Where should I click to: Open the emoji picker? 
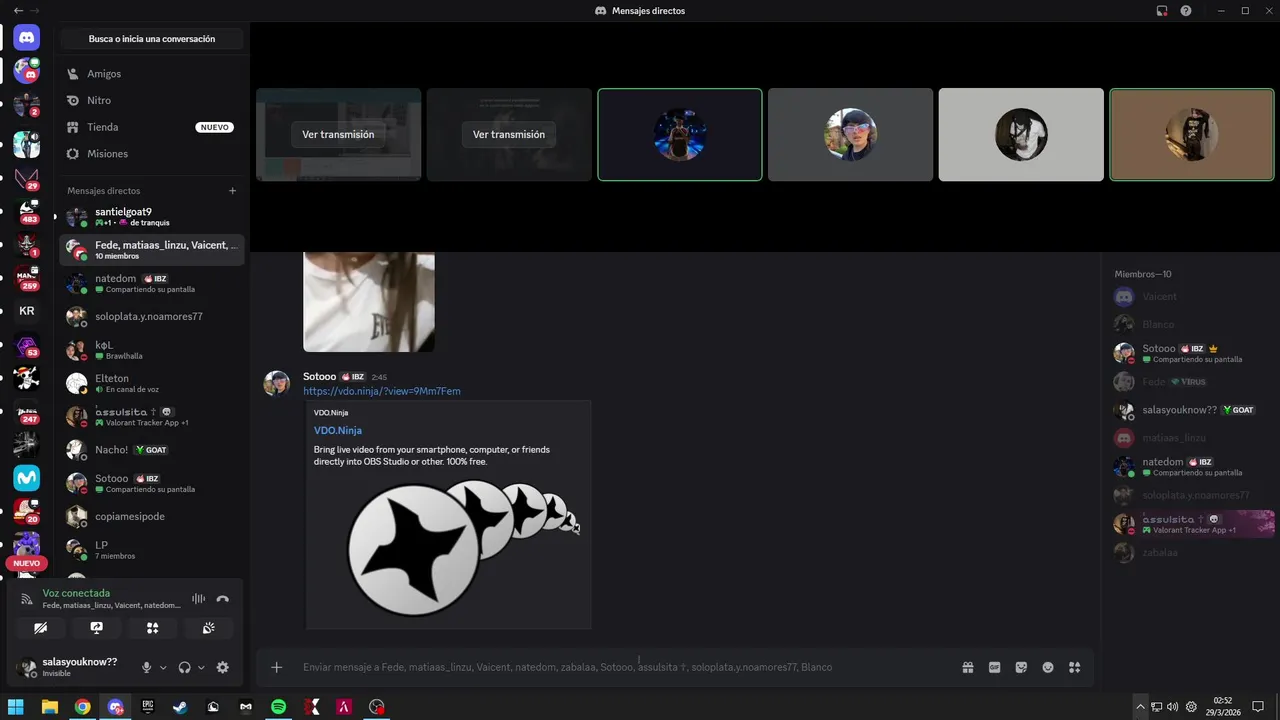[1048, 667]
